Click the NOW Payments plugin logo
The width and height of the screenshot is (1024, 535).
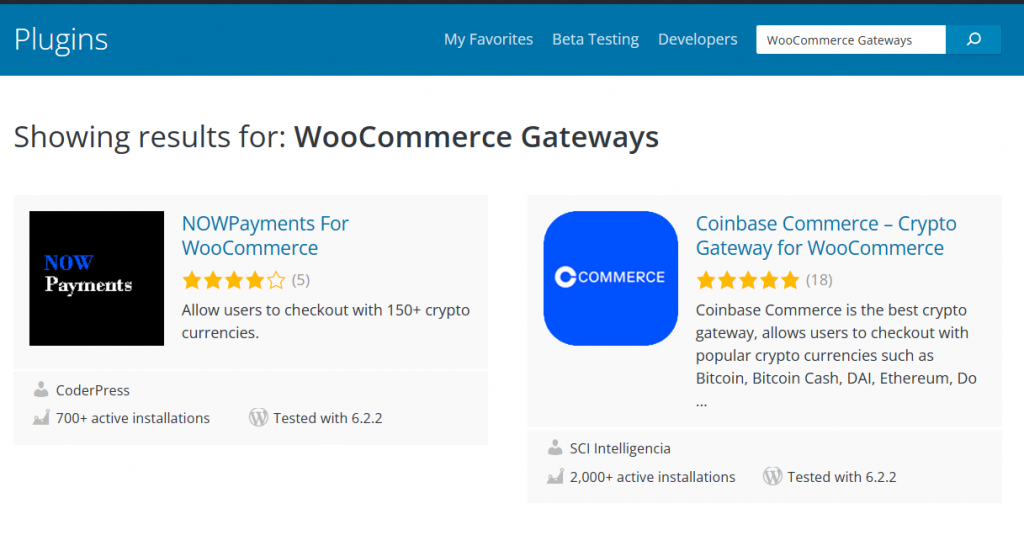point(97,278)
